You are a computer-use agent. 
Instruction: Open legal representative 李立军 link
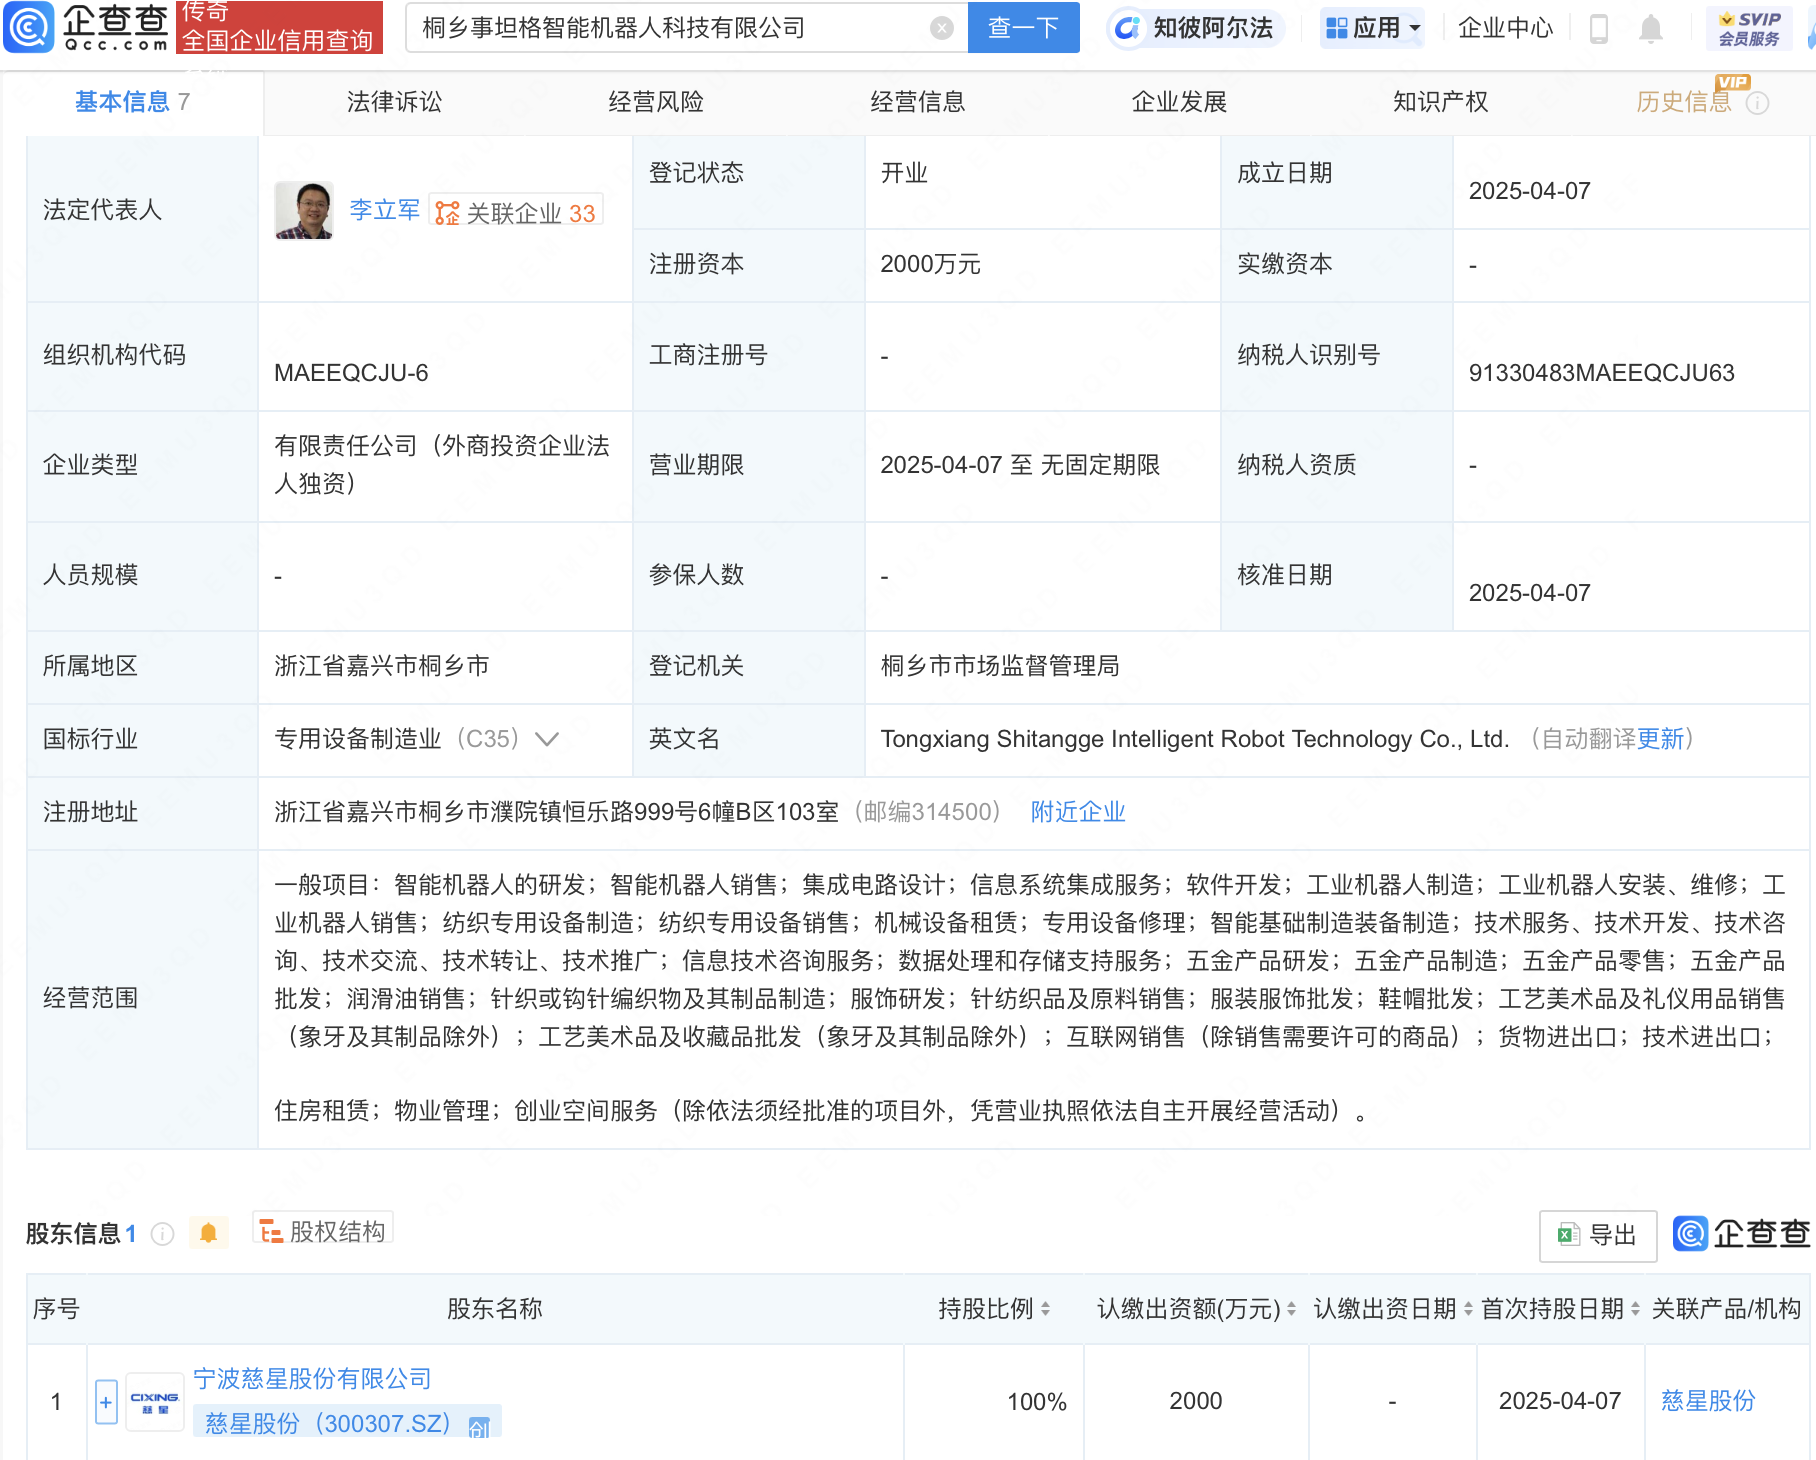pyautogui.click(x=385, y=210)
